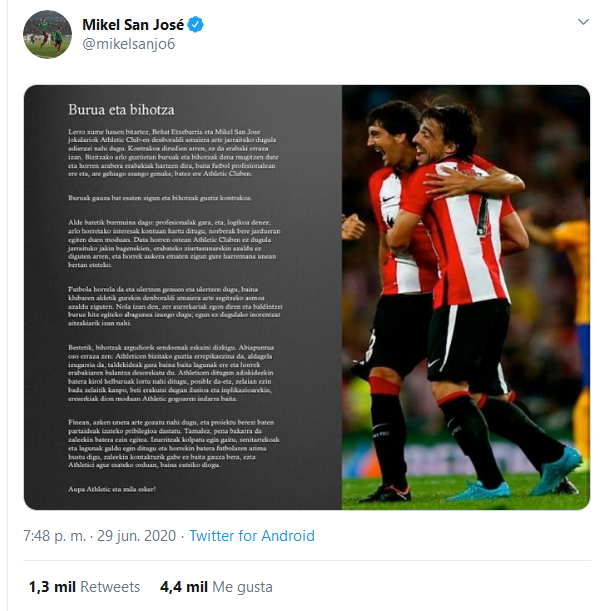This screenshot has height=611, width=601.
Task: Click the 29 jun. 2020 date
Action: click(136, 536)
